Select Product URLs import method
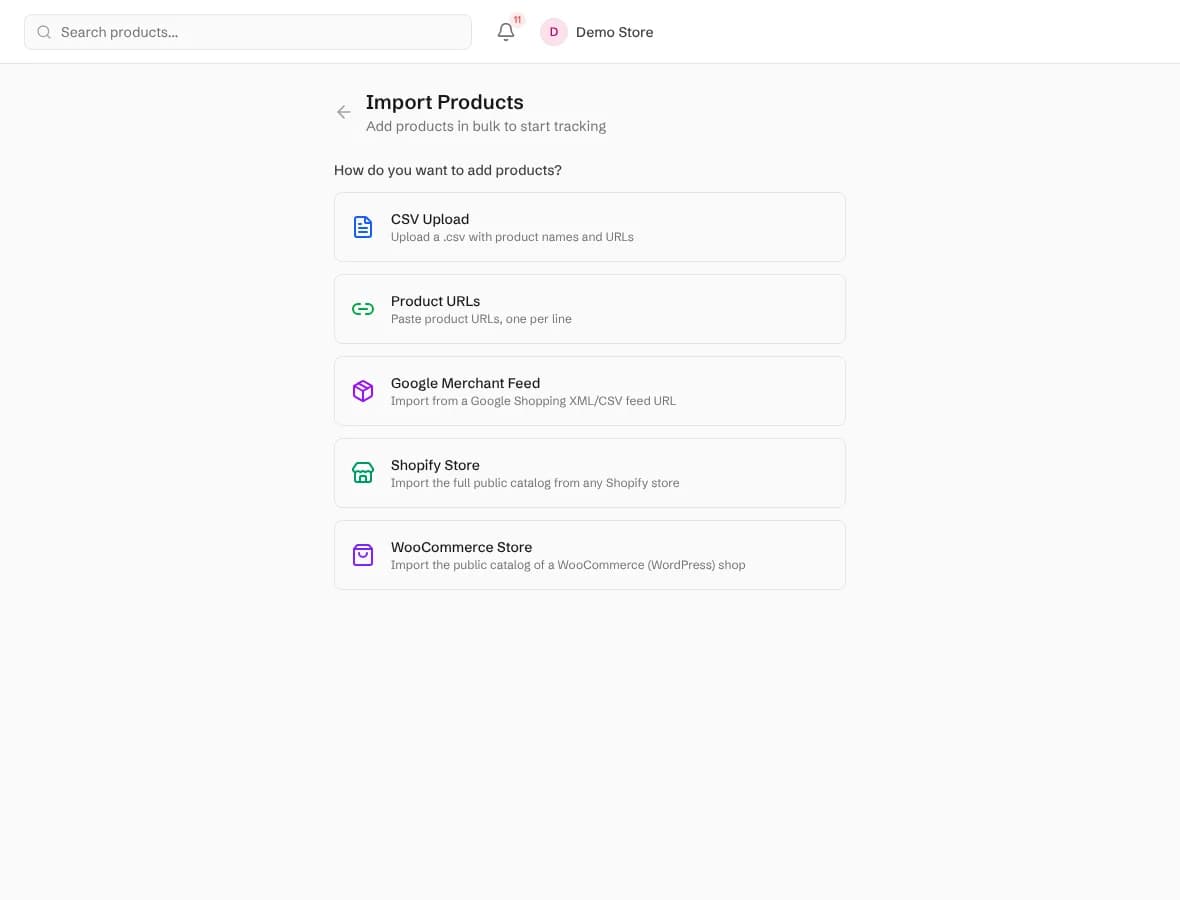Viewport: 1180px width, 900px height. coord(589,309)
